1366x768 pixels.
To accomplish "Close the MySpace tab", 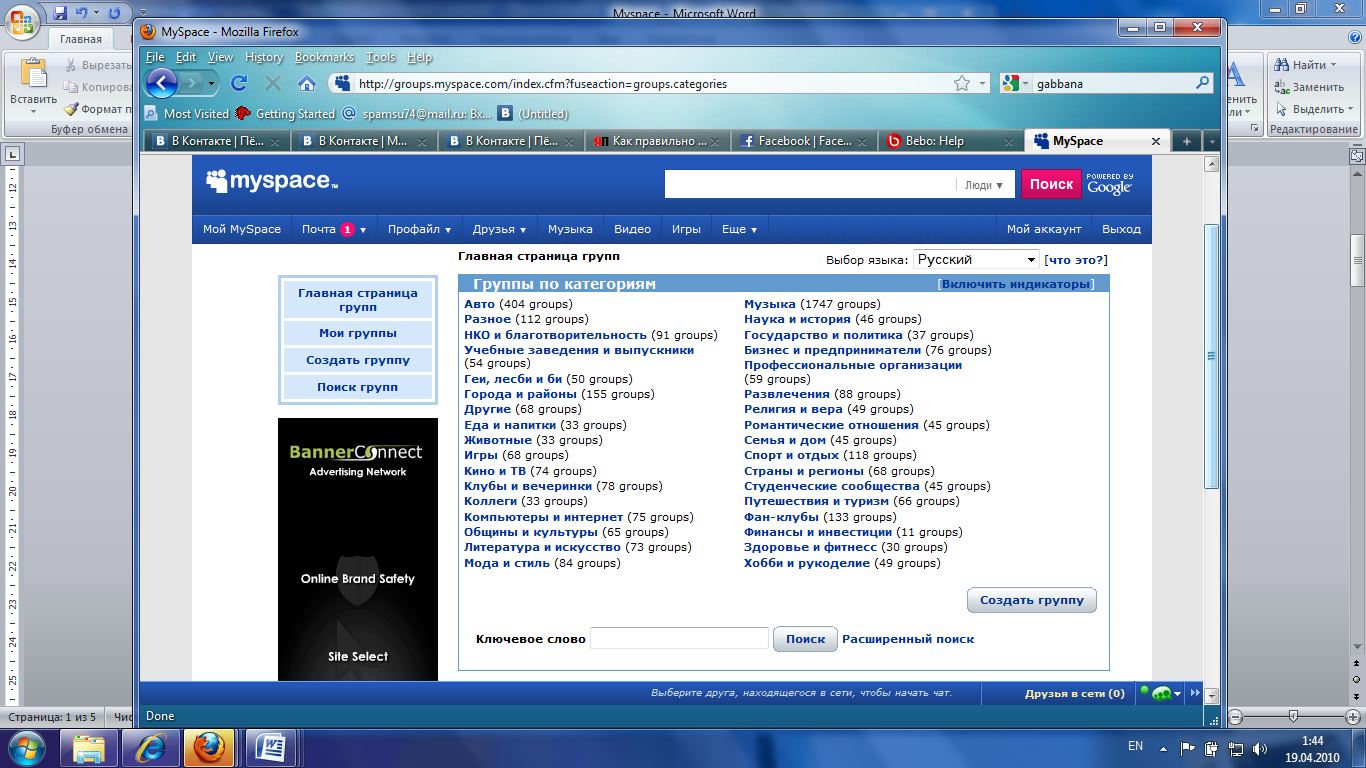I will (x=1157, y=142).
